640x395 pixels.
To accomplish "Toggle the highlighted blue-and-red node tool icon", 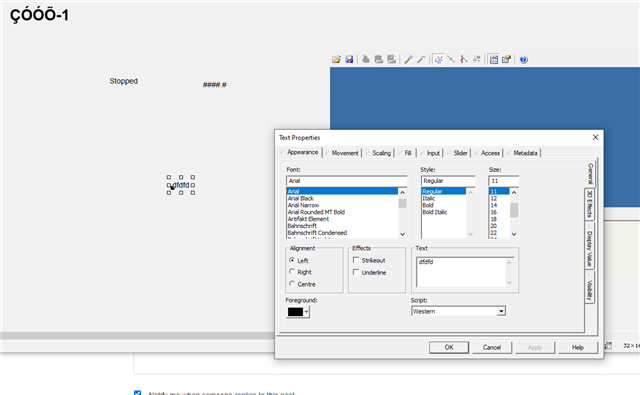I will [438, 60].
